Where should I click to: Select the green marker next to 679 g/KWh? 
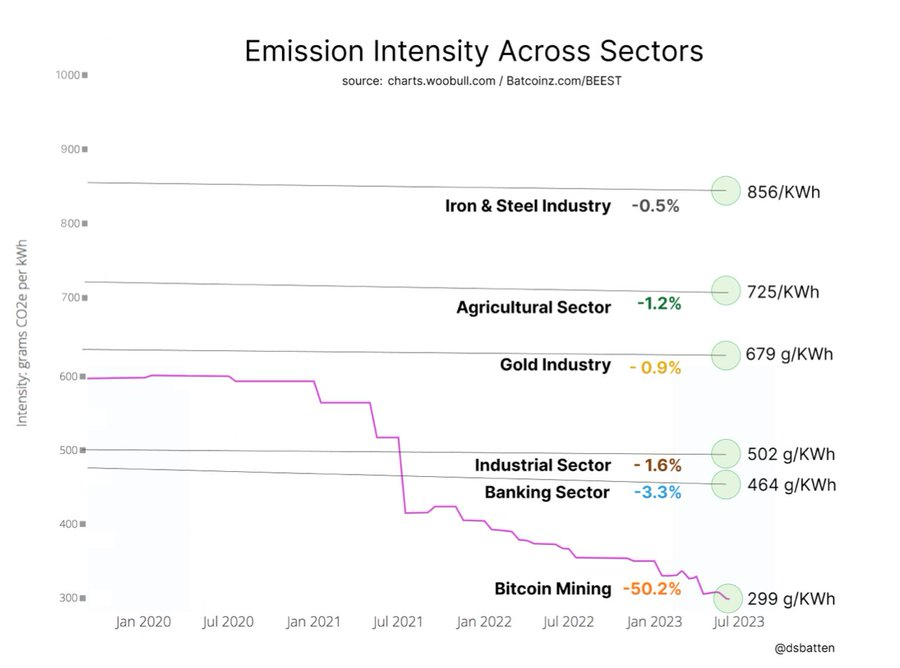pyautogui.click(x=725, y=354)
